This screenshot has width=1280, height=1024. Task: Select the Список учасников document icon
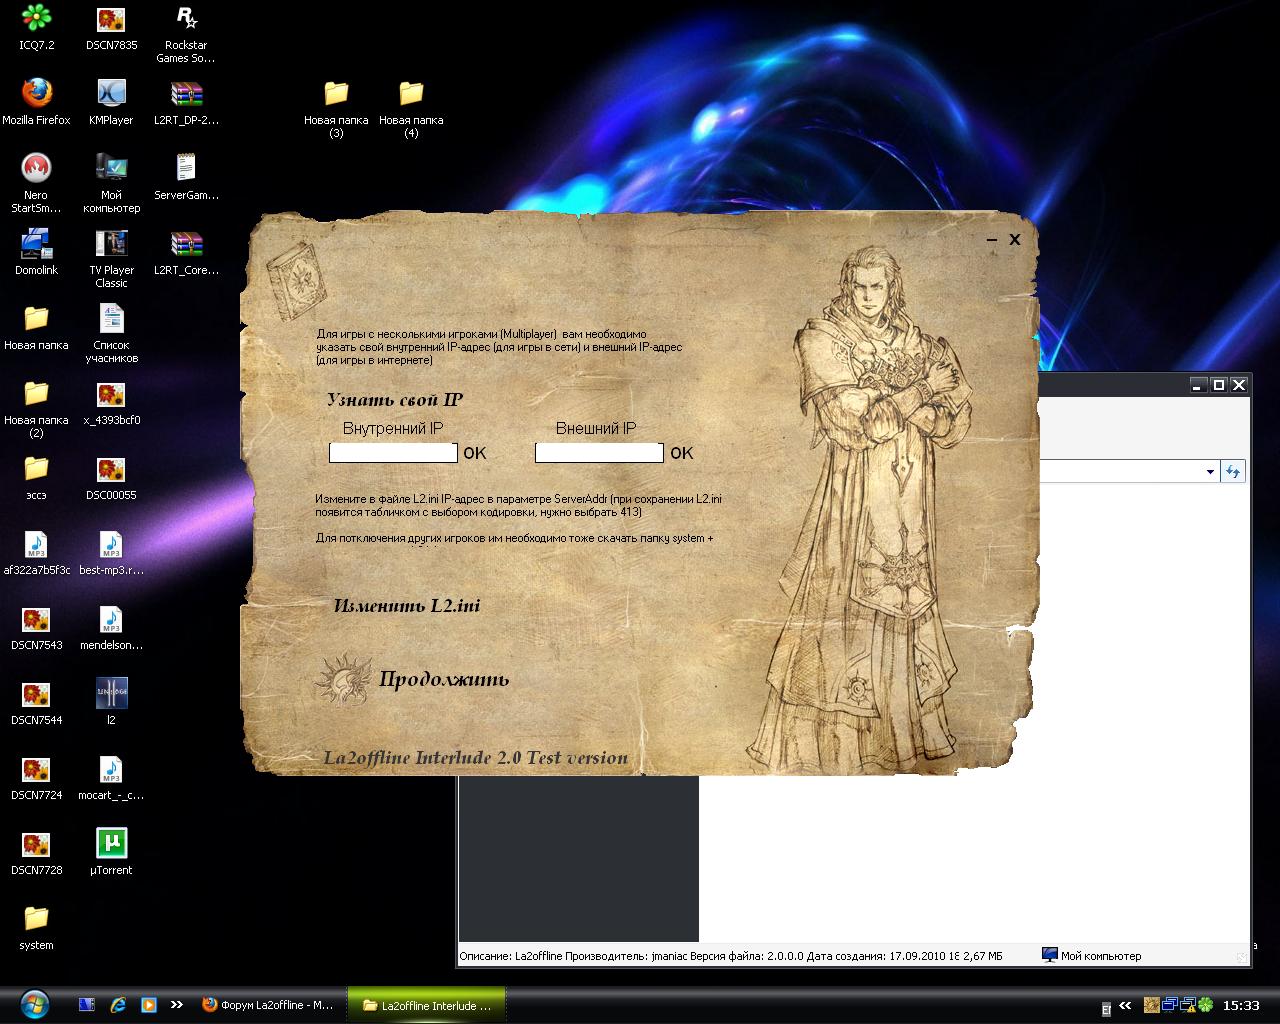[111, 333]
